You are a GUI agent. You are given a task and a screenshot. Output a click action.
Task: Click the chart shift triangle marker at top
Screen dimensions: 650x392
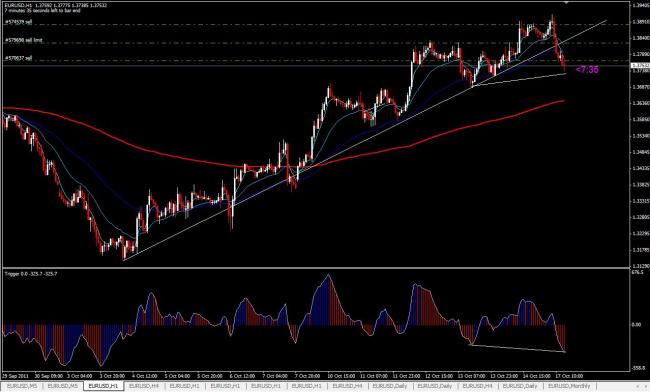click(566, 3)
